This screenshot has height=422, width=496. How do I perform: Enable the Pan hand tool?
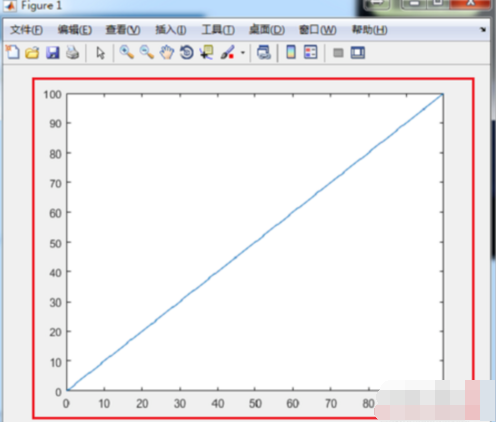point(167,53)
